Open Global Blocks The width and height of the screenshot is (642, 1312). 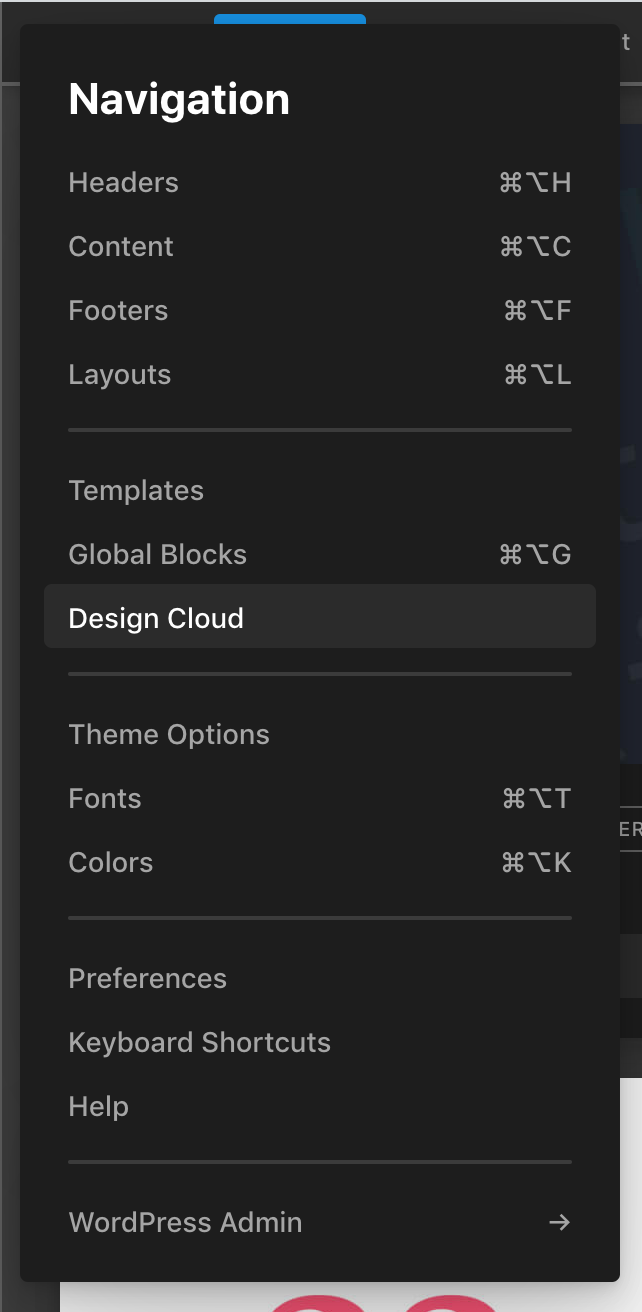[x=320, y=555]
